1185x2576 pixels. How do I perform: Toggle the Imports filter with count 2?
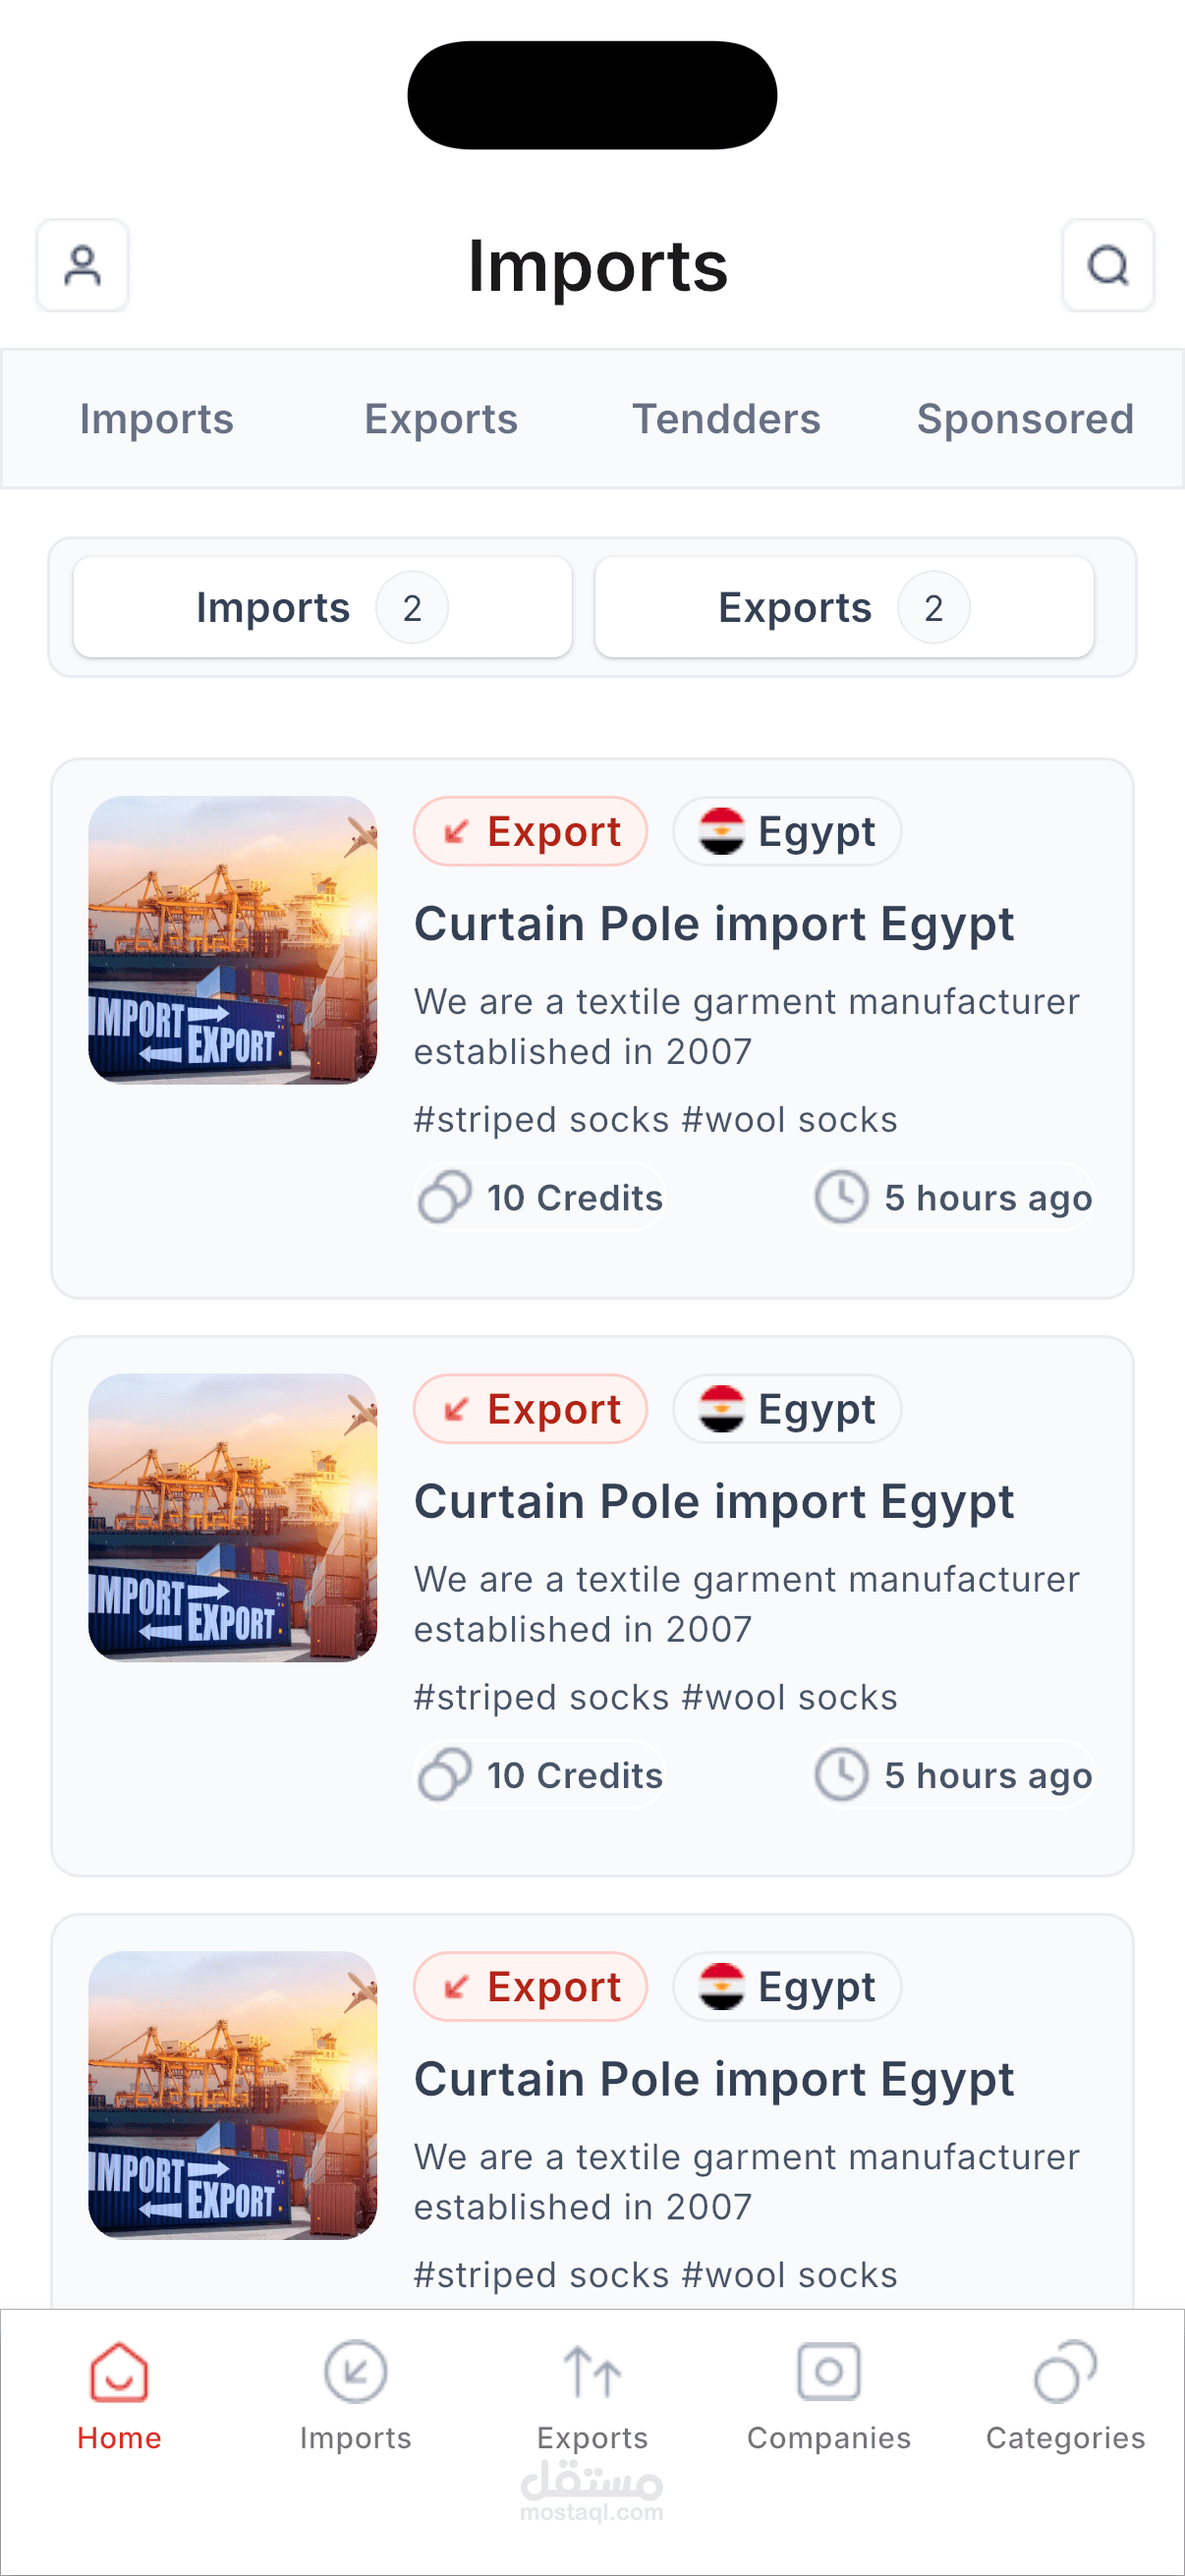322,607
